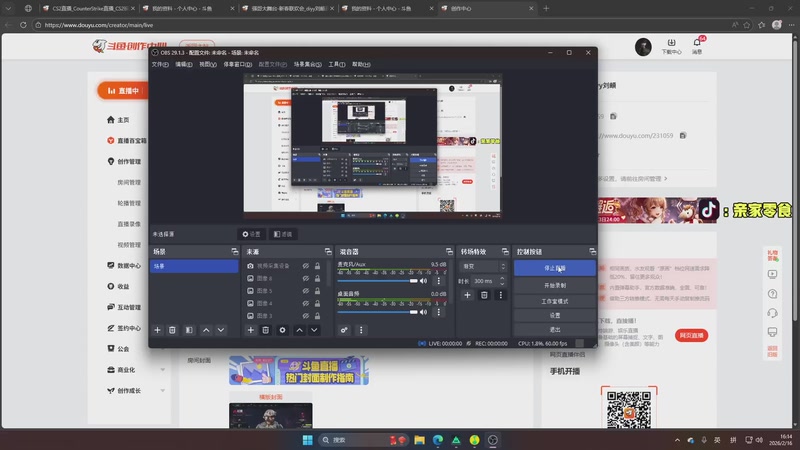Mute 桌面音频 speaker icon
The height and width of the screenshot is (450, 800).
tap(423, 312)
